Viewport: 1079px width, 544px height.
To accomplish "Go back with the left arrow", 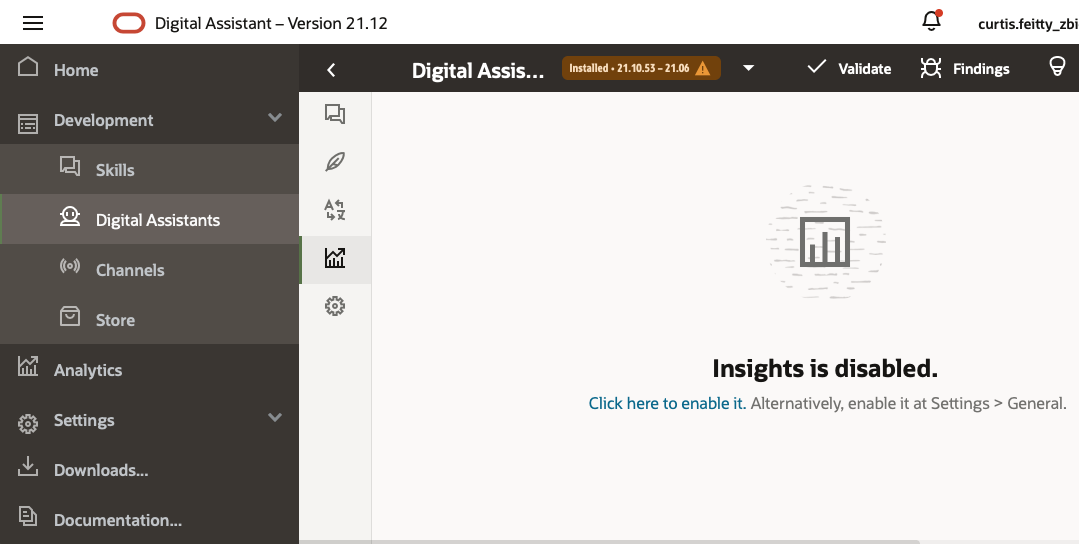I will 331,69.
